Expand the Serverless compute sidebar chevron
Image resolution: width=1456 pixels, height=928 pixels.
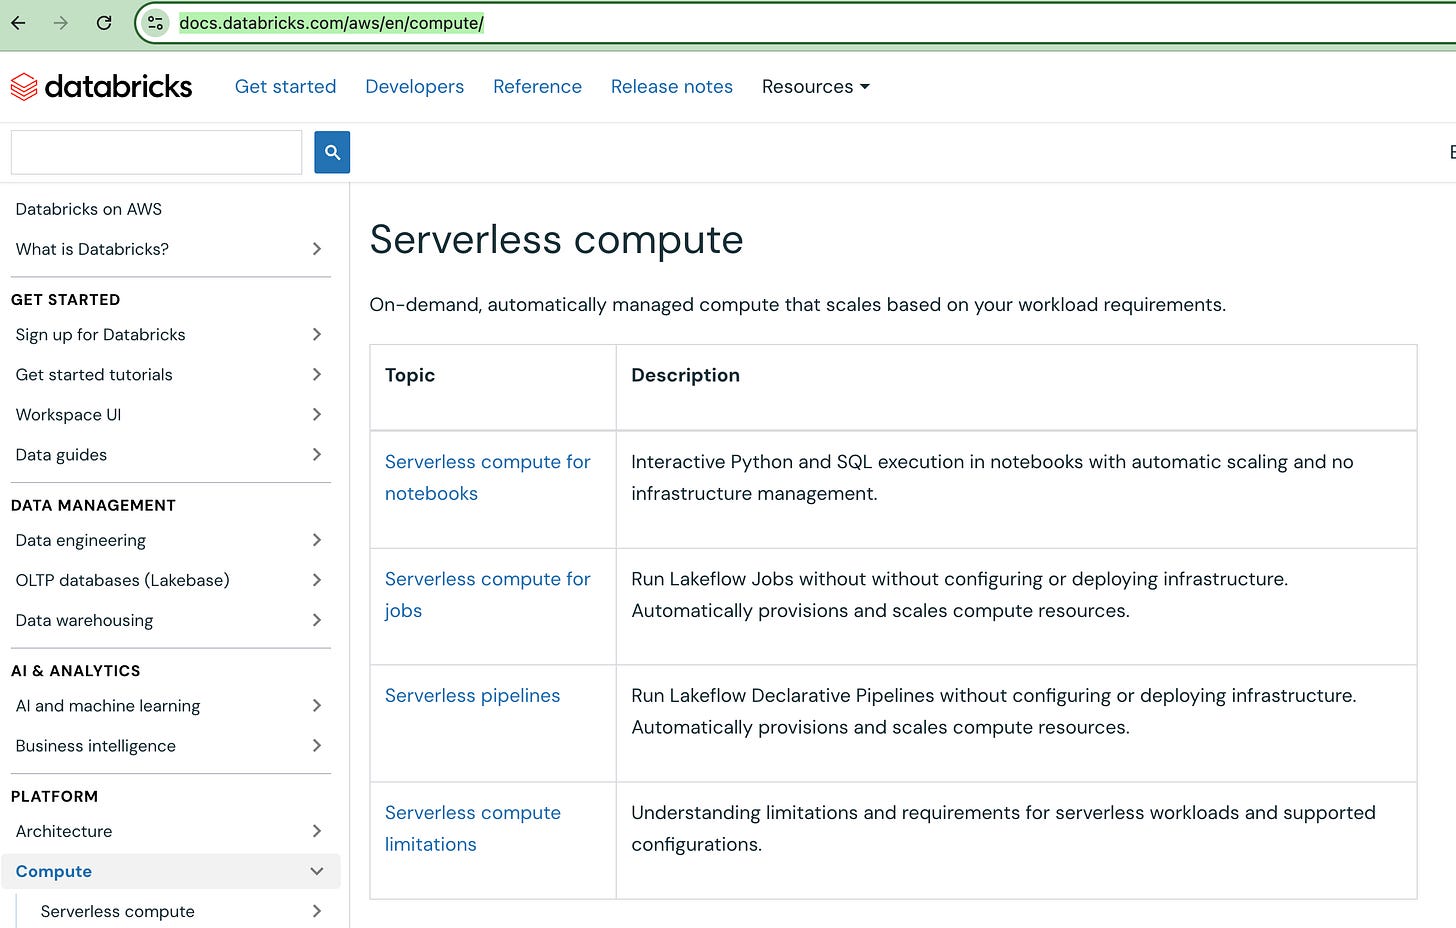[316, 911]
